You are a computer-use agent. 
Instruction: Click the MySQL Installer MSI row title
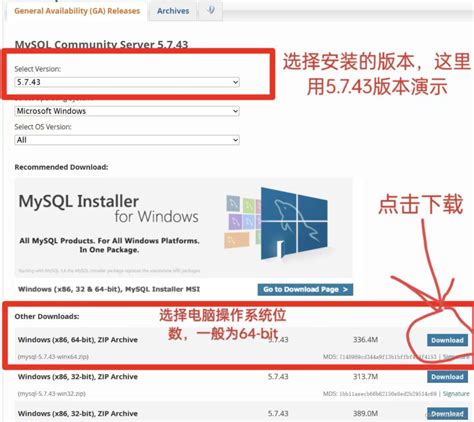pyautogui.click(x=109, y=289)
